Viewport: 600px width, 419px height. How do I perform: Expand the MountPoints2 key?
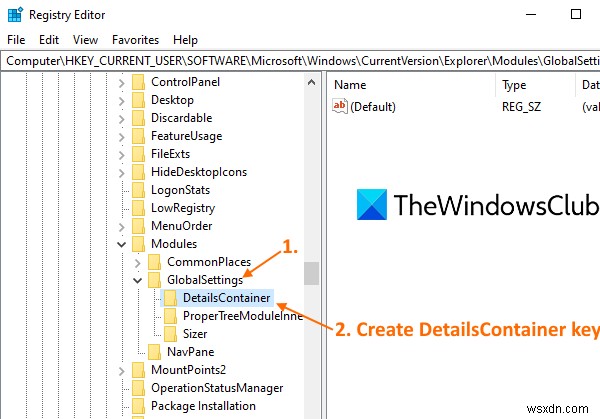point(121,370)
